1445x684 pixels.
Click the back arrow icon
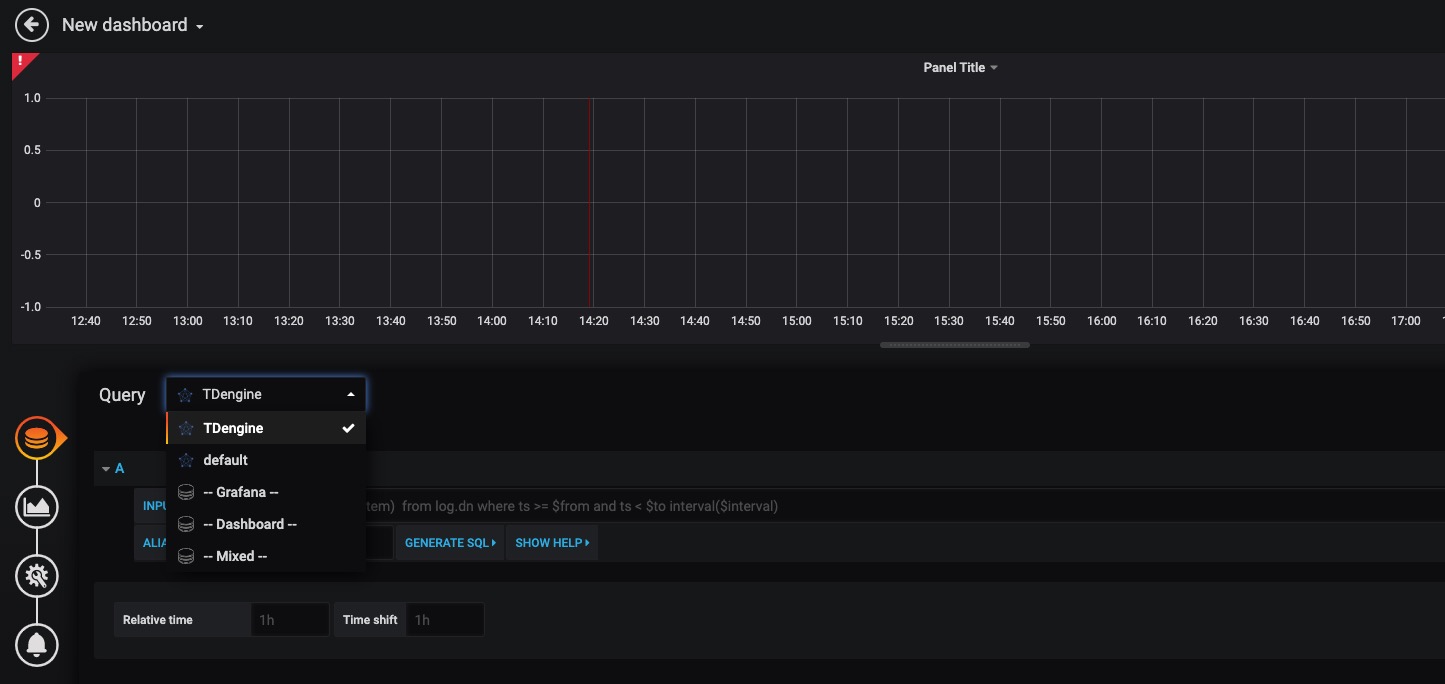(32, 25)
